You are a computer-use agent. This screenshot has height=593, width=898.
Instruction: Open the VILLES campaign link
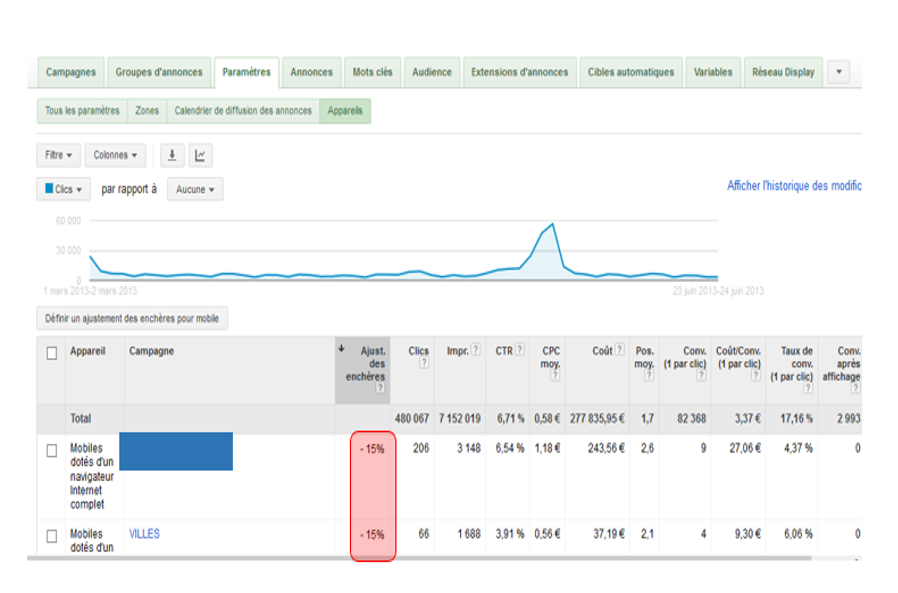[144, 534]
